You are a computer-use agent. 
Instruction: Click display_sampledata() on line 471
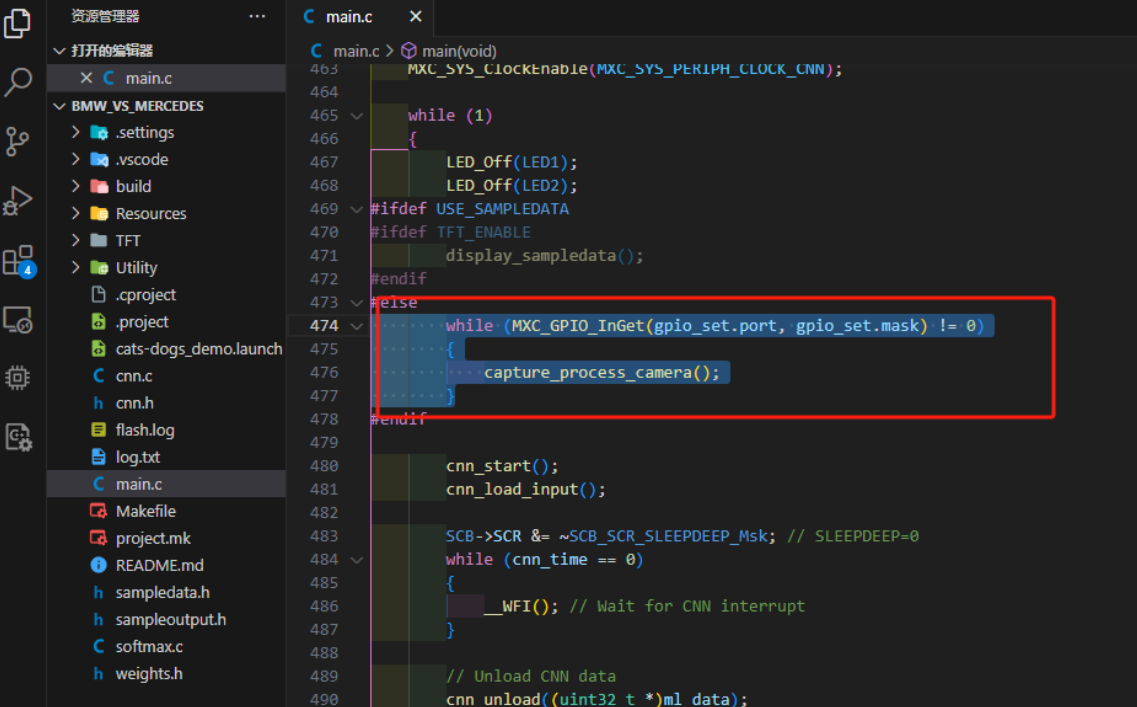pyautogui.click(x=545, y=256)
